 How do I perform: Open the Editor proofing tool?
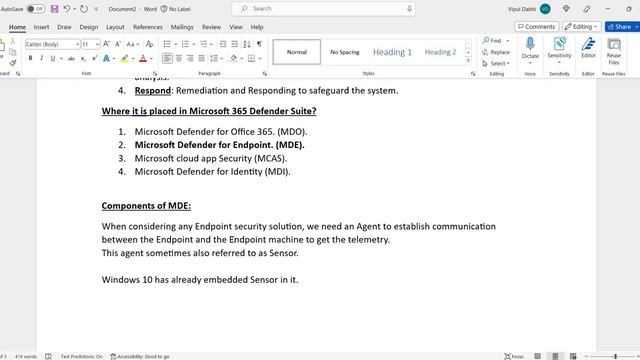[588, 48]
